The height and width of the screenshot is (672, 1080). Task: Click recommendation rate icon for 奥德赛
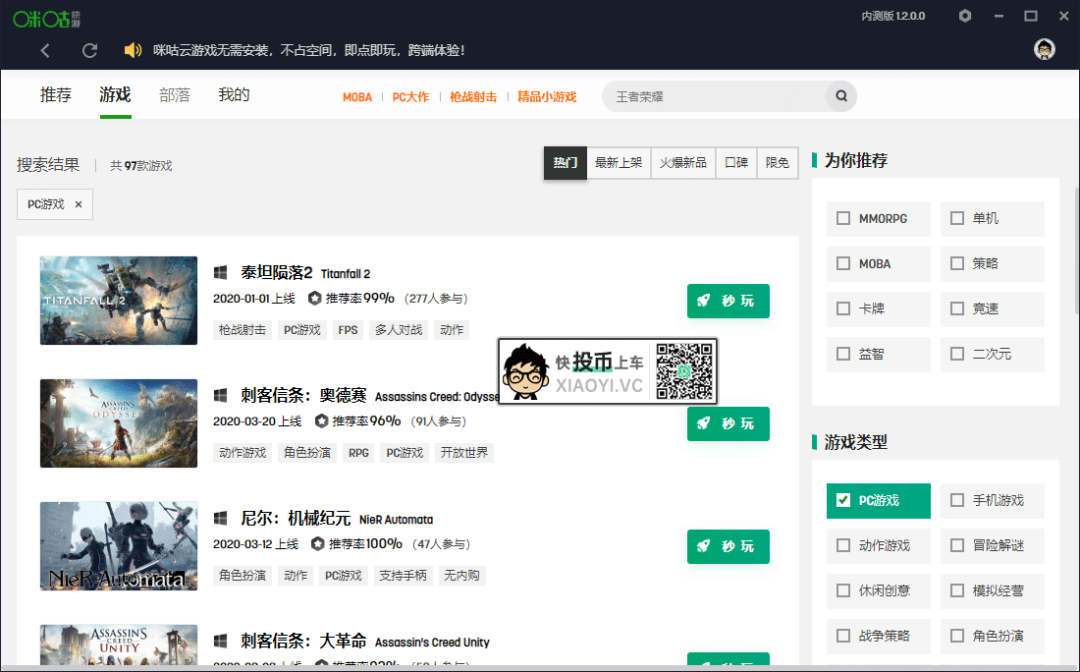coord(321,421)
